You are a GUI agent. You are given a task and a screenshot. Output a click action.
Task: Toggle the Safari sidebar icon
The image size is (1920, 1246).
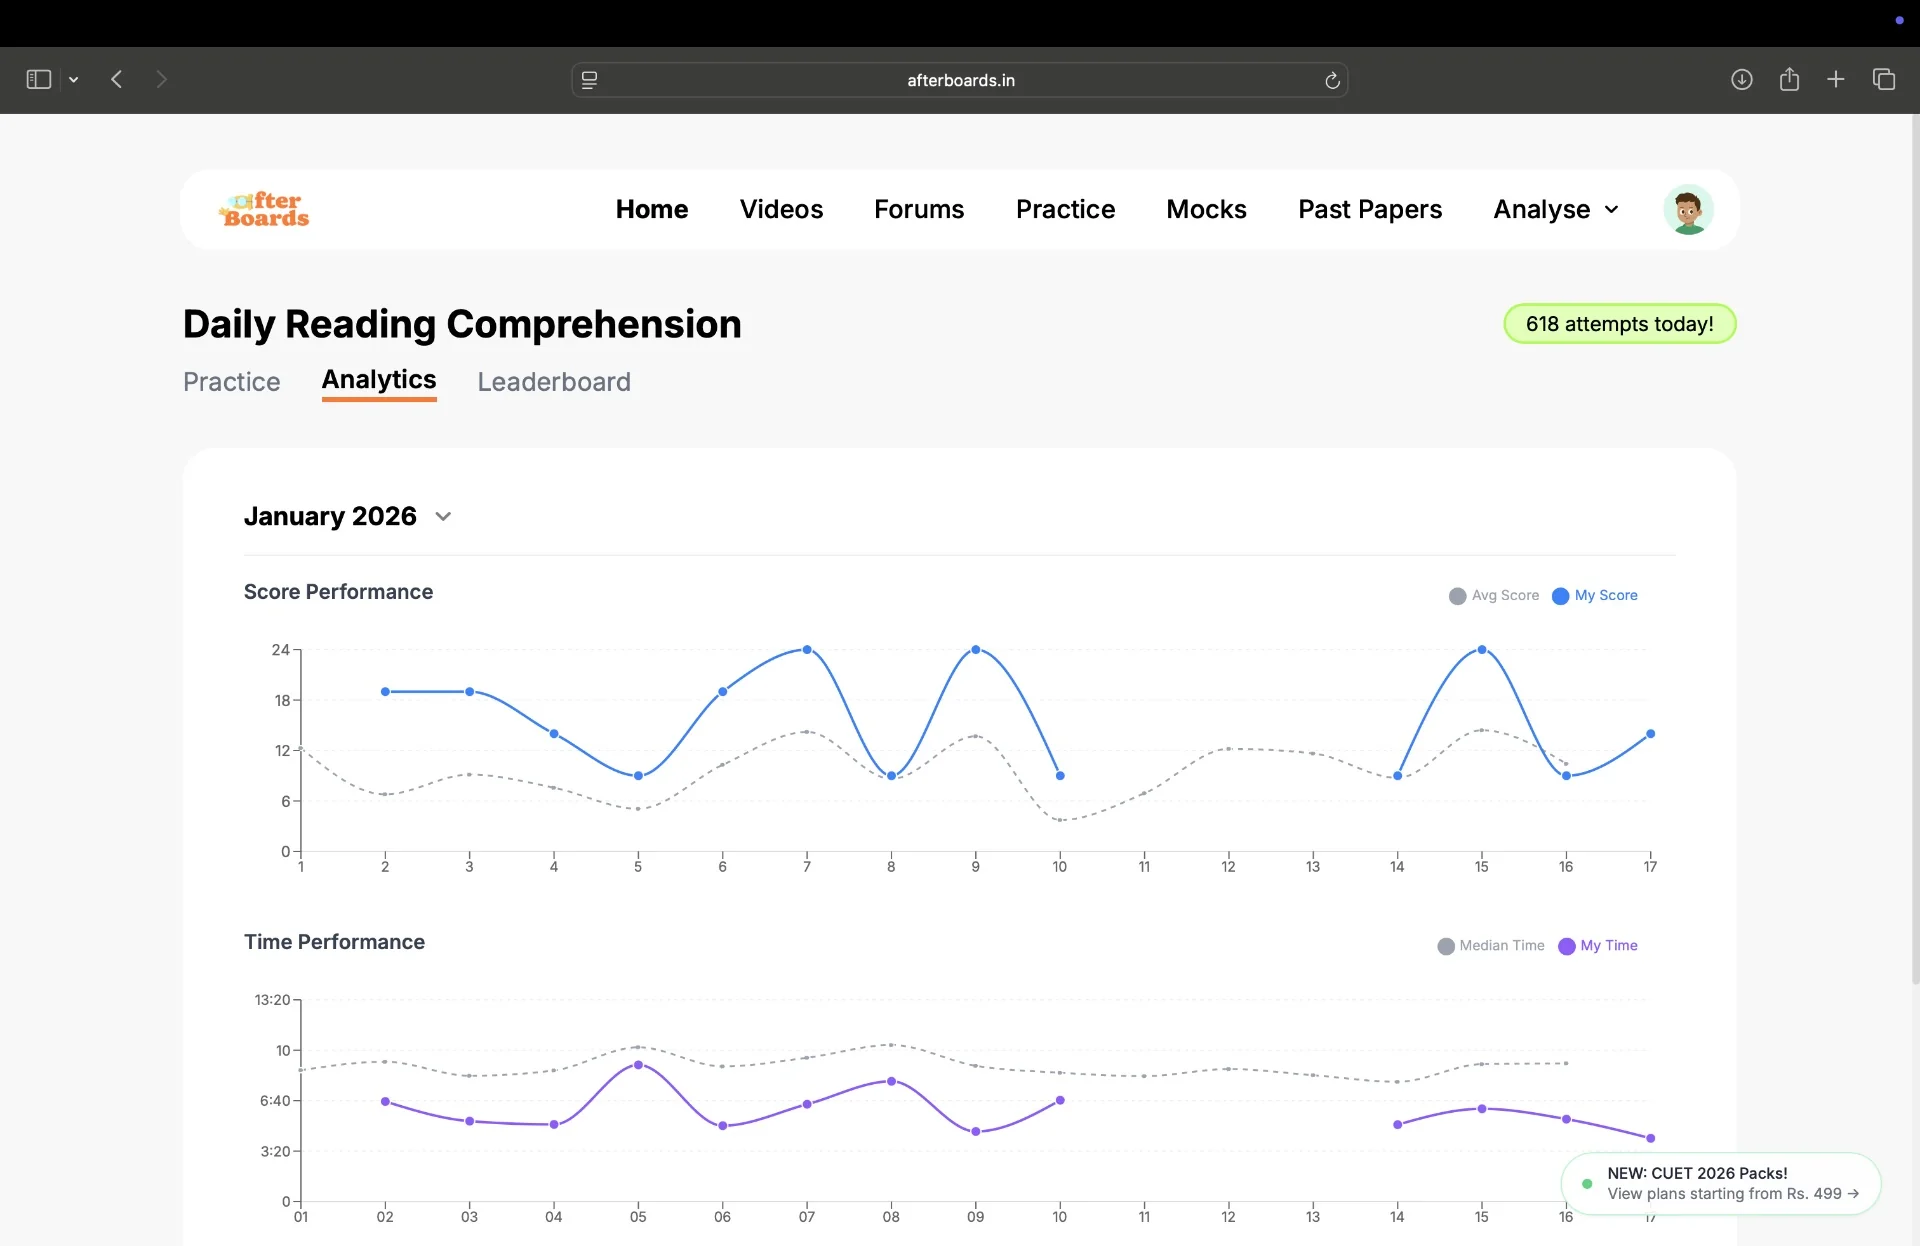38,80
